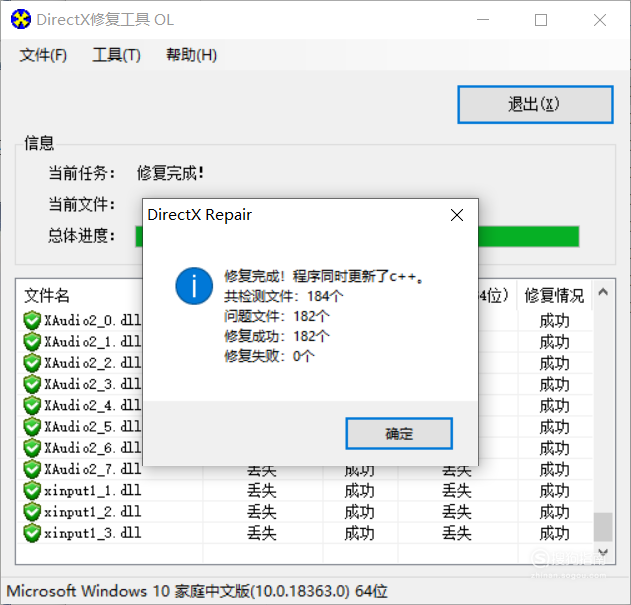This screenshot has height=605, width=631.
Task: Click the green shield icon beside XAudio2_1.dll
Action: pos(32,342)
